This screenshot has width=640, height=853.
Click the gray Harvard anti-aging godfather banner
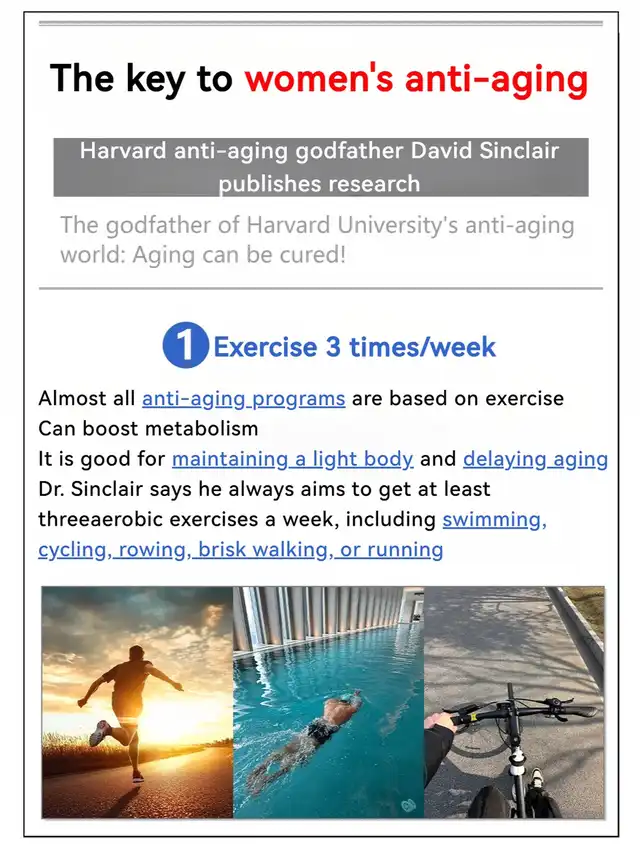(321, 167)
